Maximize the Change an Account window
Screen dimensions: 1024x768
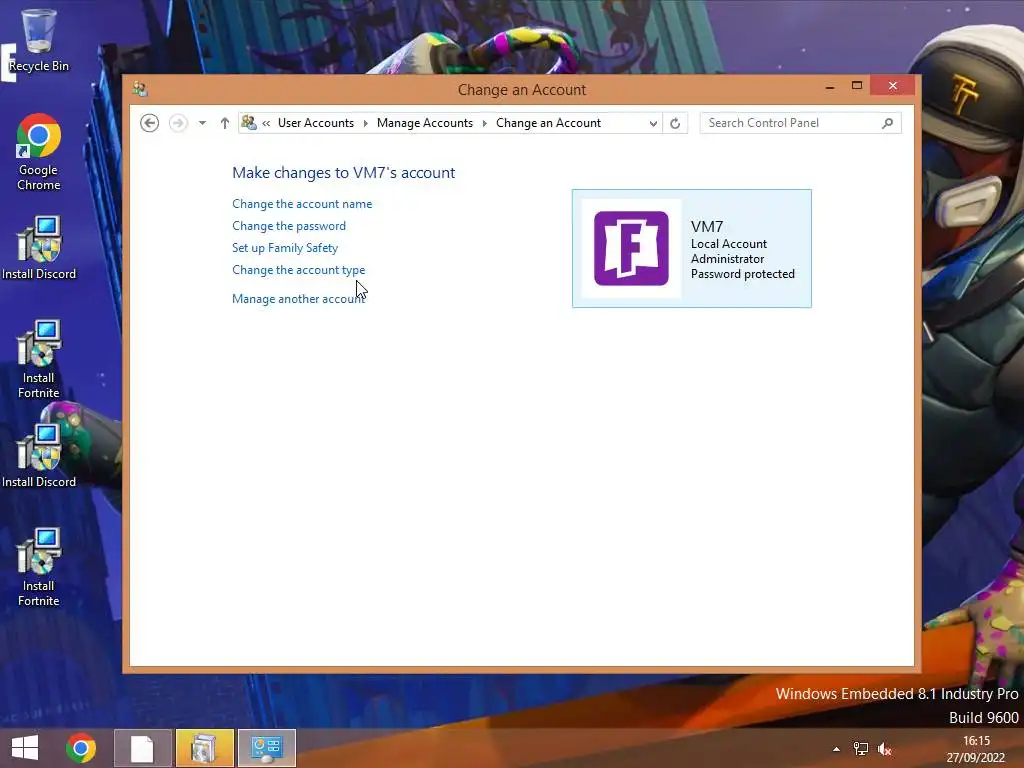(x=857, y=86)
